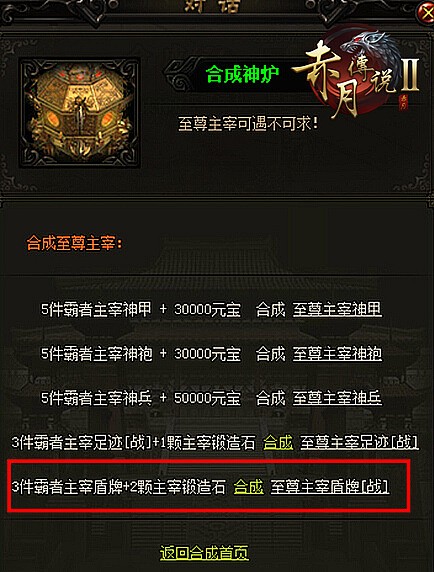Click the 5件霸者主宰神袍 requirement text

click(96, 354)
